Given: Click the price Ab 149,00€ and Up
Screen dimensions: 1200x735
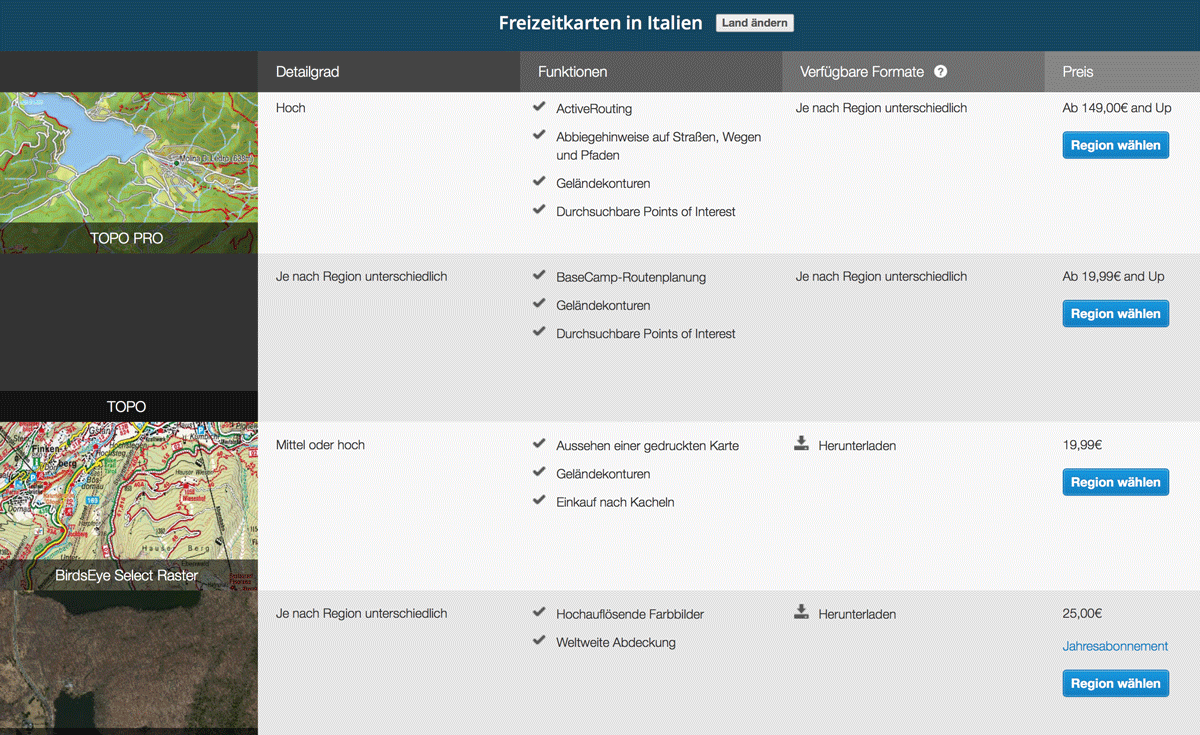Looking at the screenshot, I should 1117,107.
